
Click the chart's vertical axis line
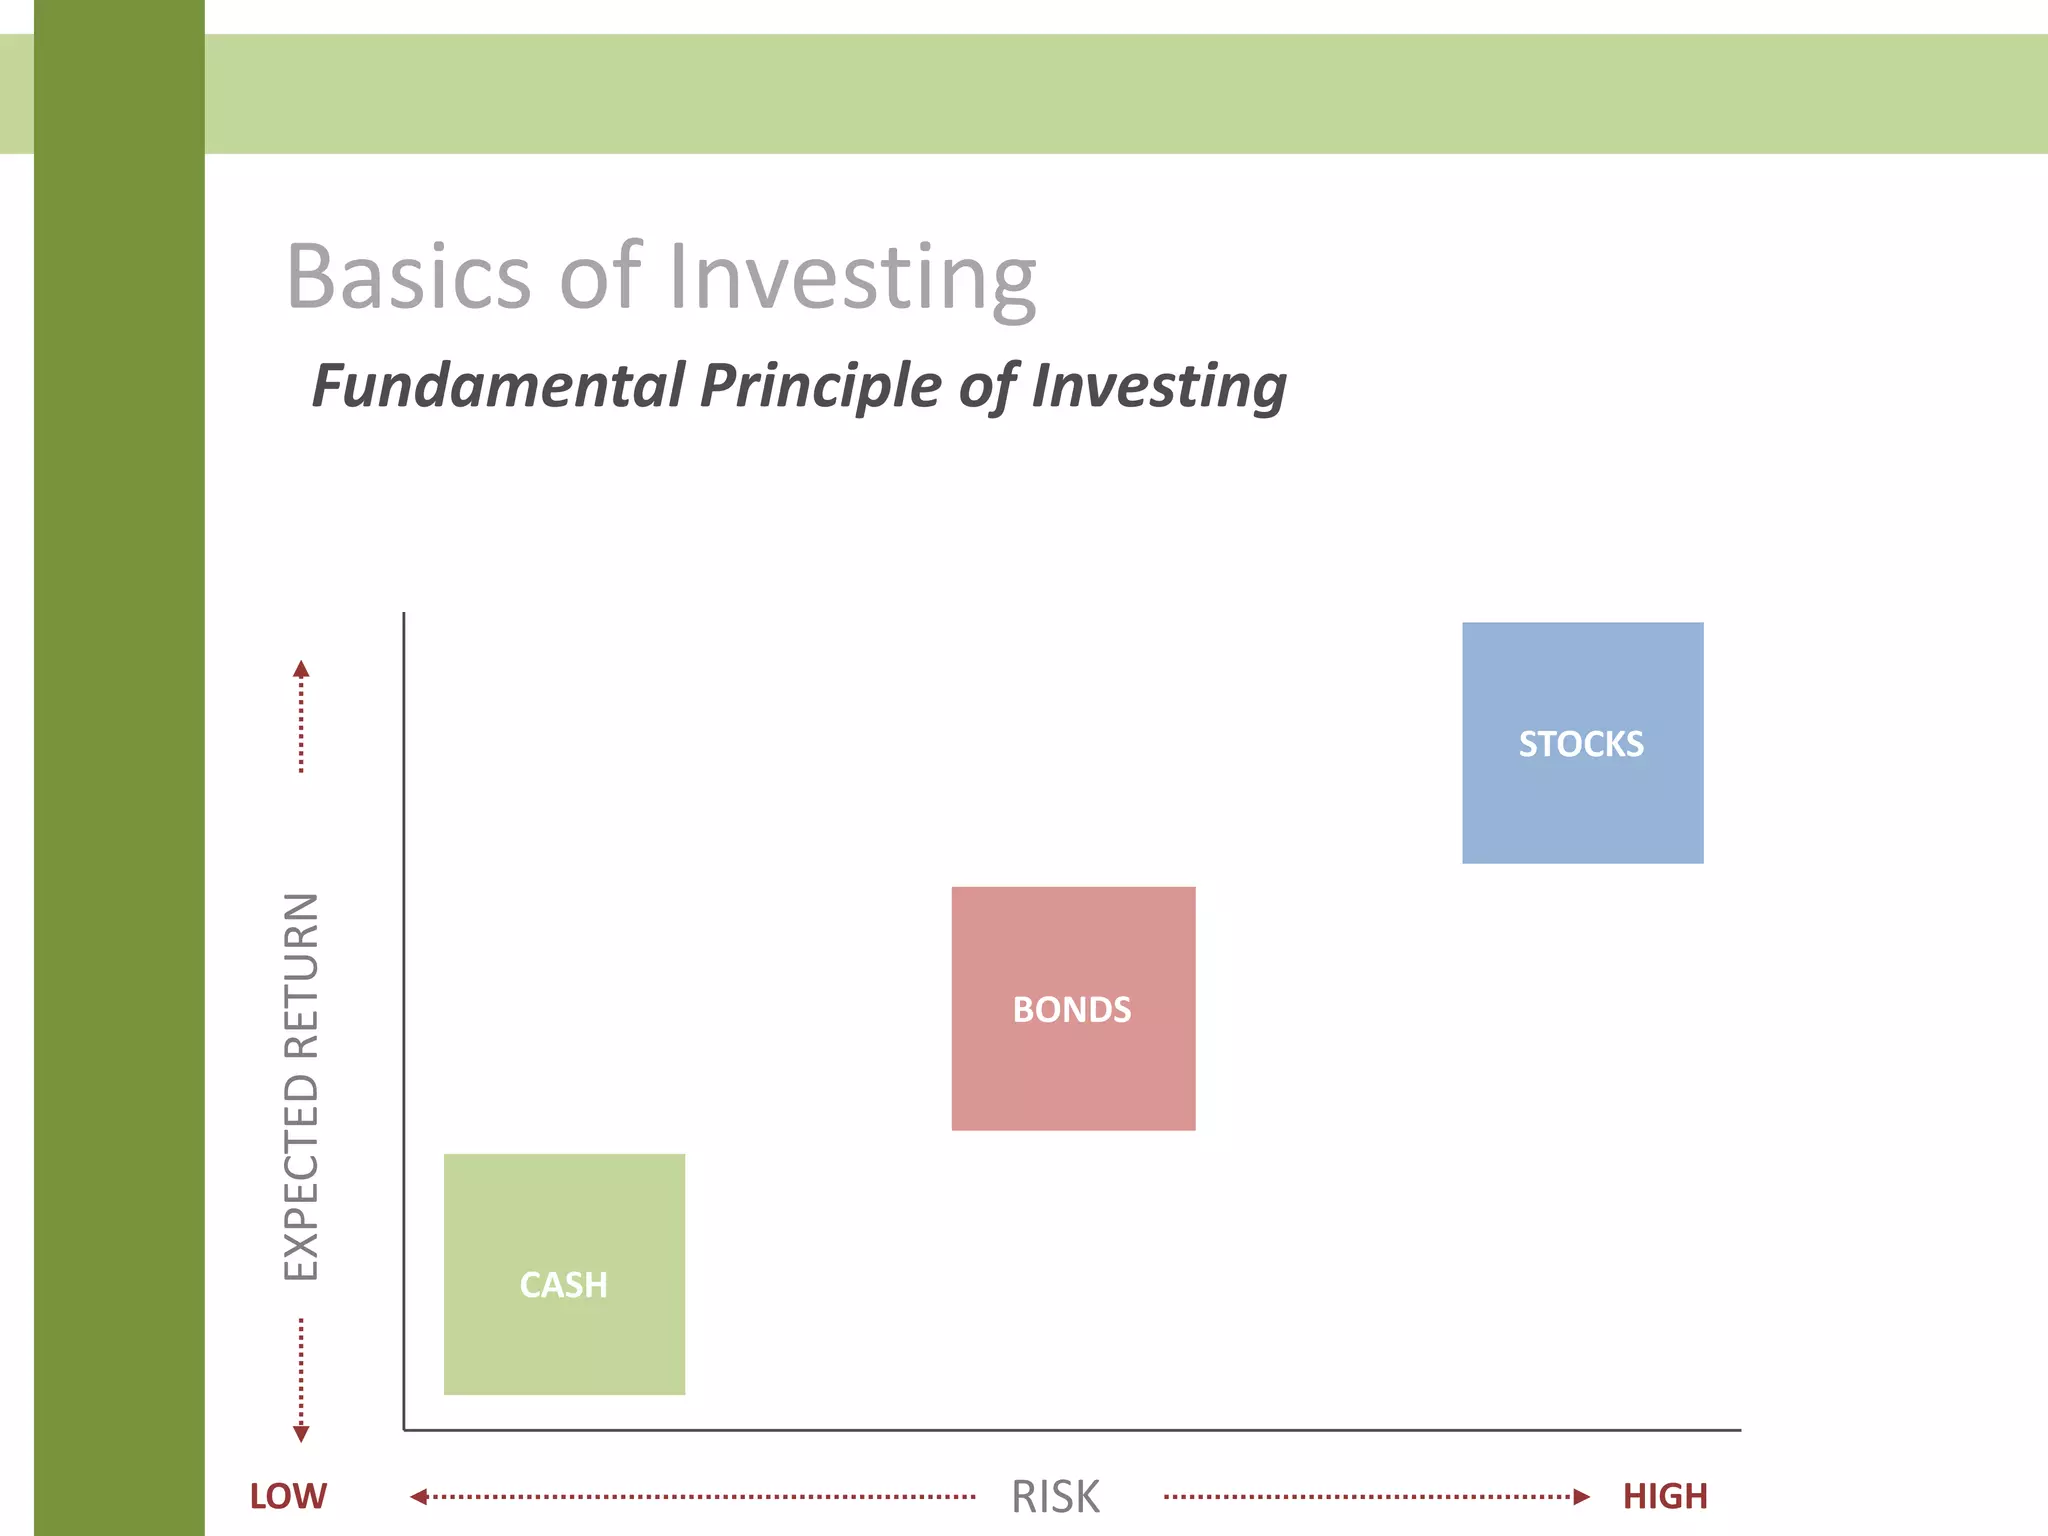click(x=404, y=1000)
